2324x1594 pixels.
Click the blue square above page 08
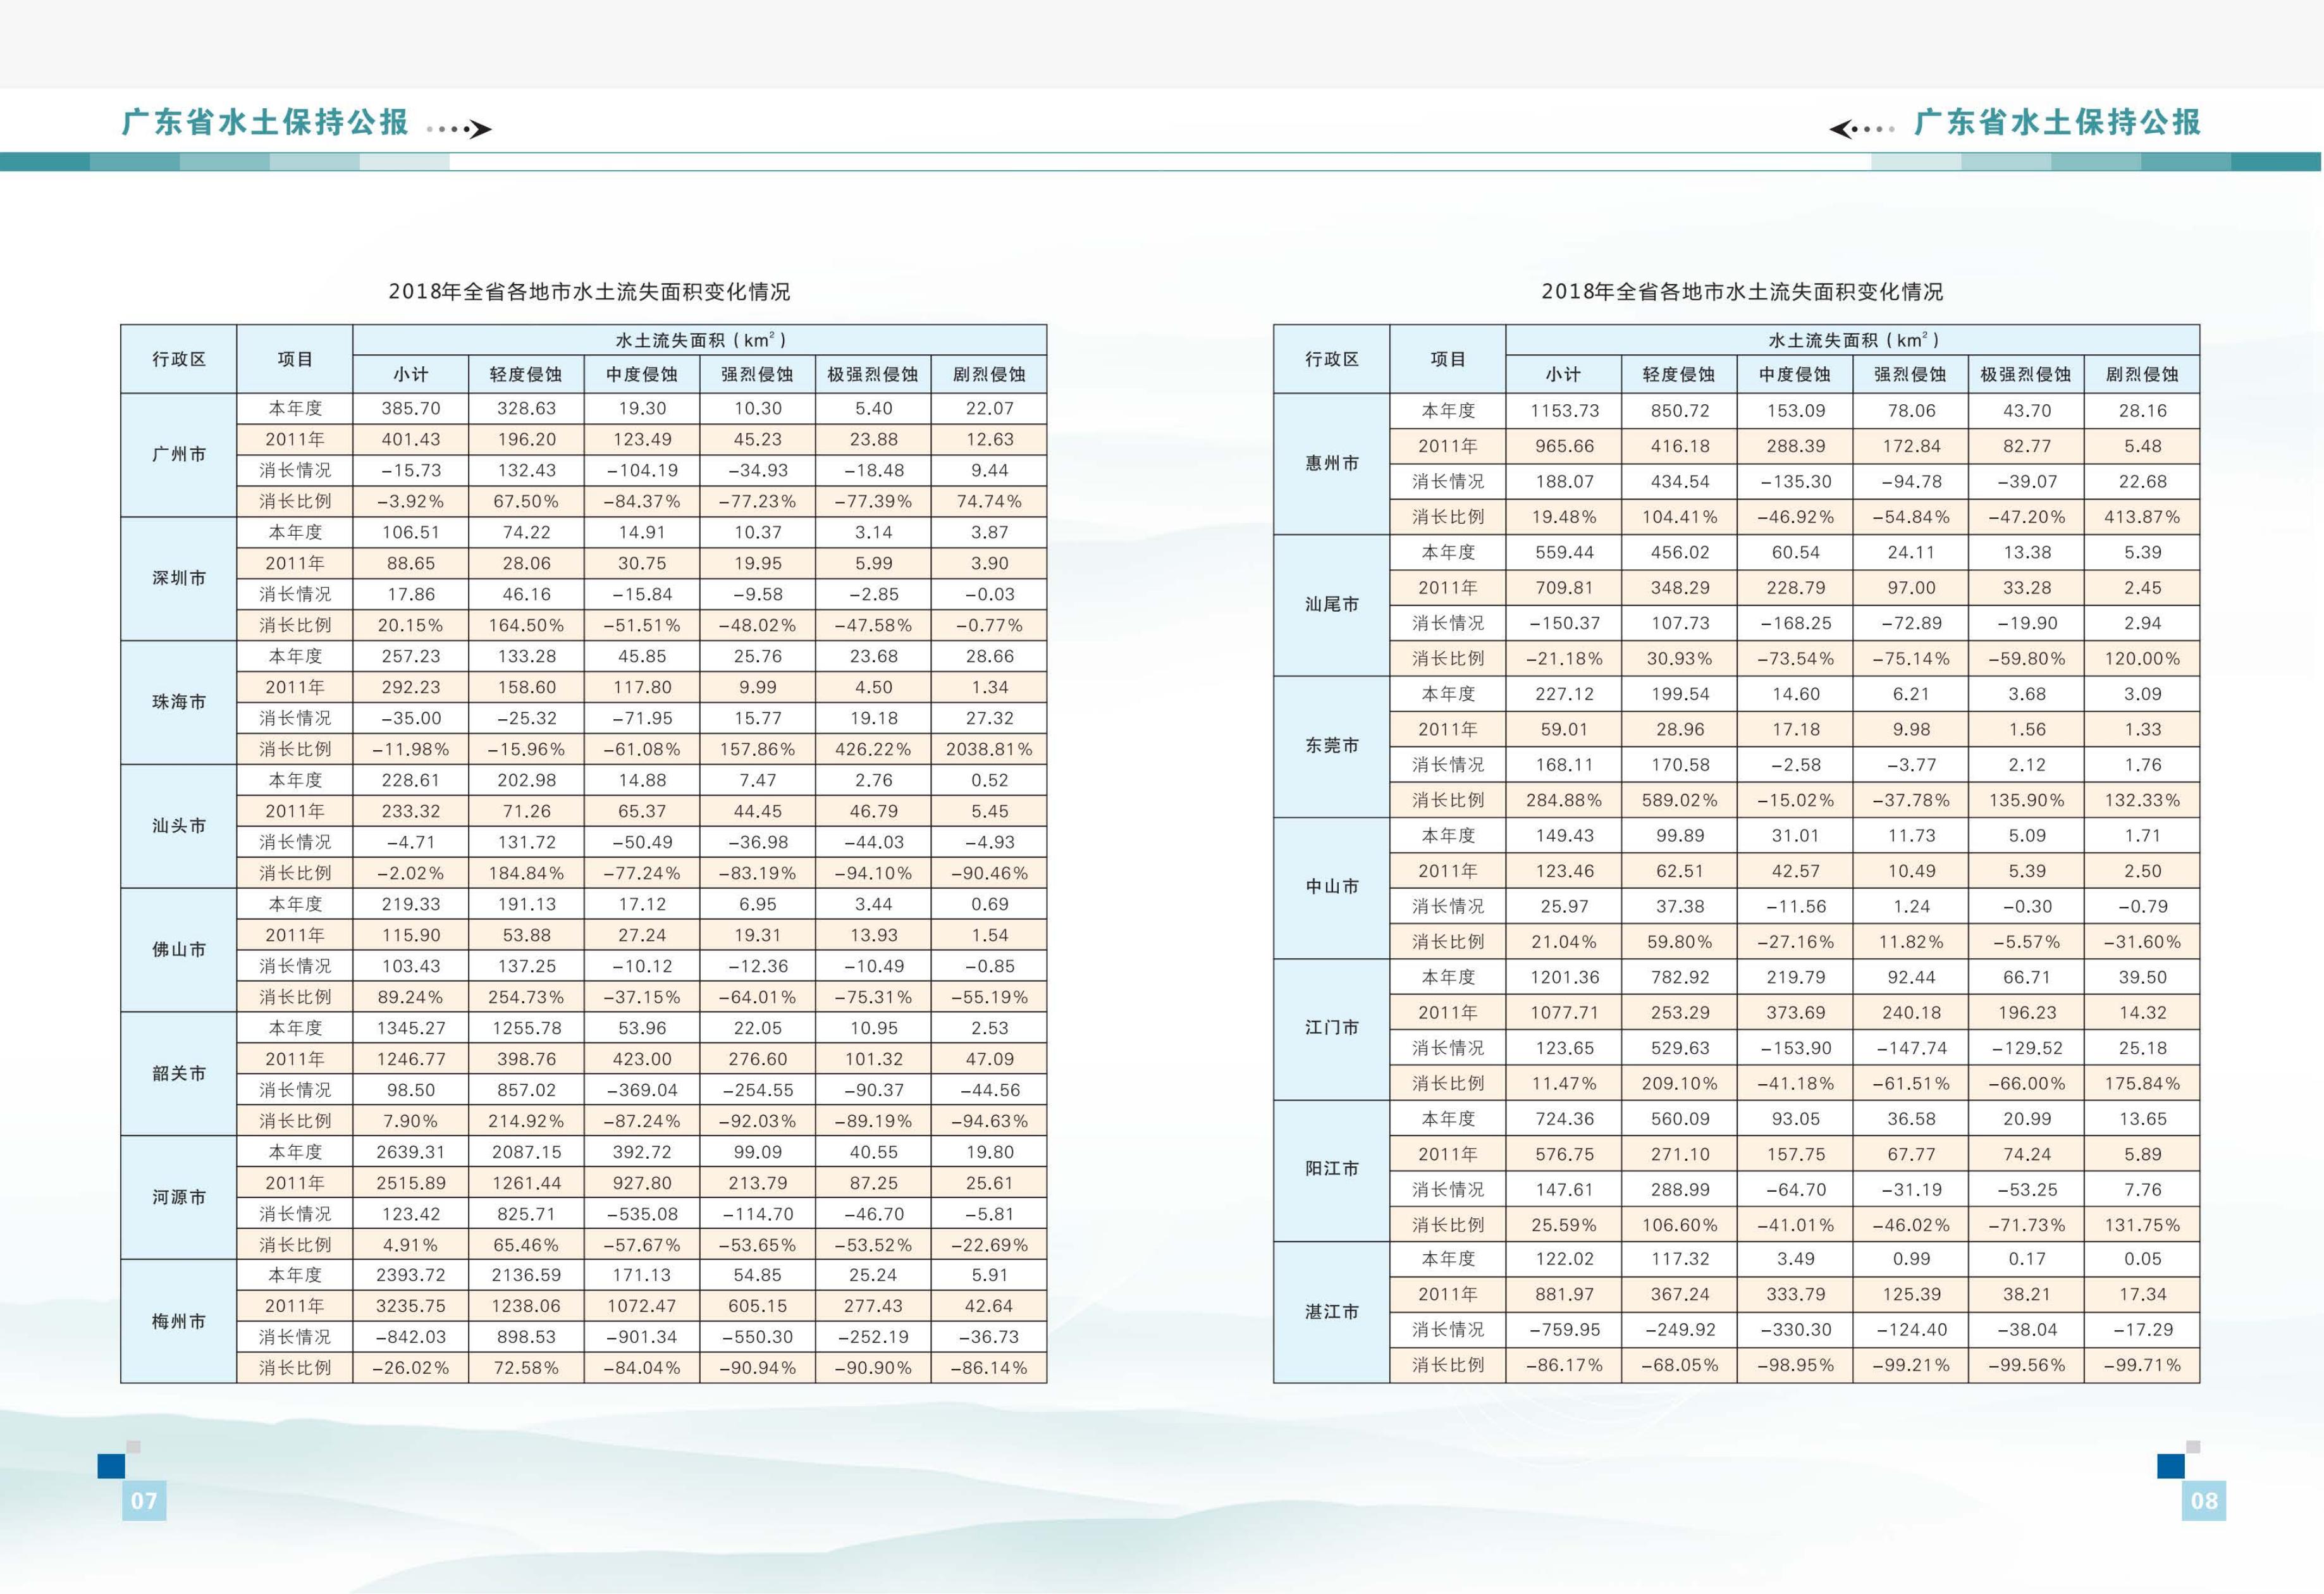(2171, 1466)
